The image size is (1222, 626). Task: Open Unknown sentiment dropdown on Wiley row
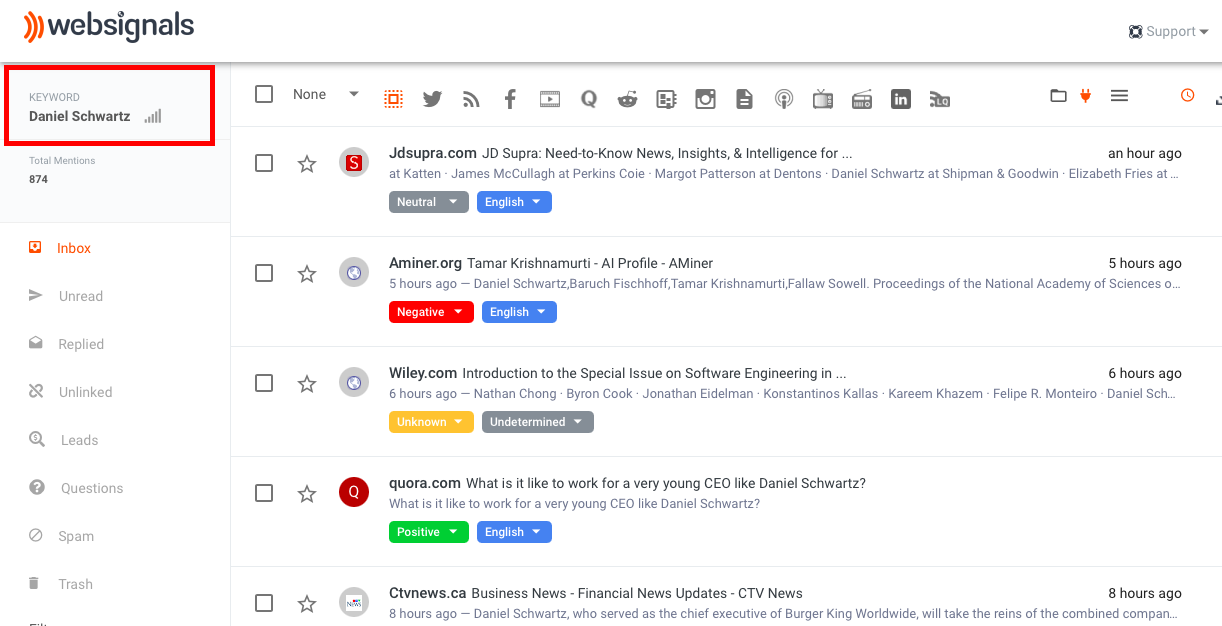(x=431, y=422)
